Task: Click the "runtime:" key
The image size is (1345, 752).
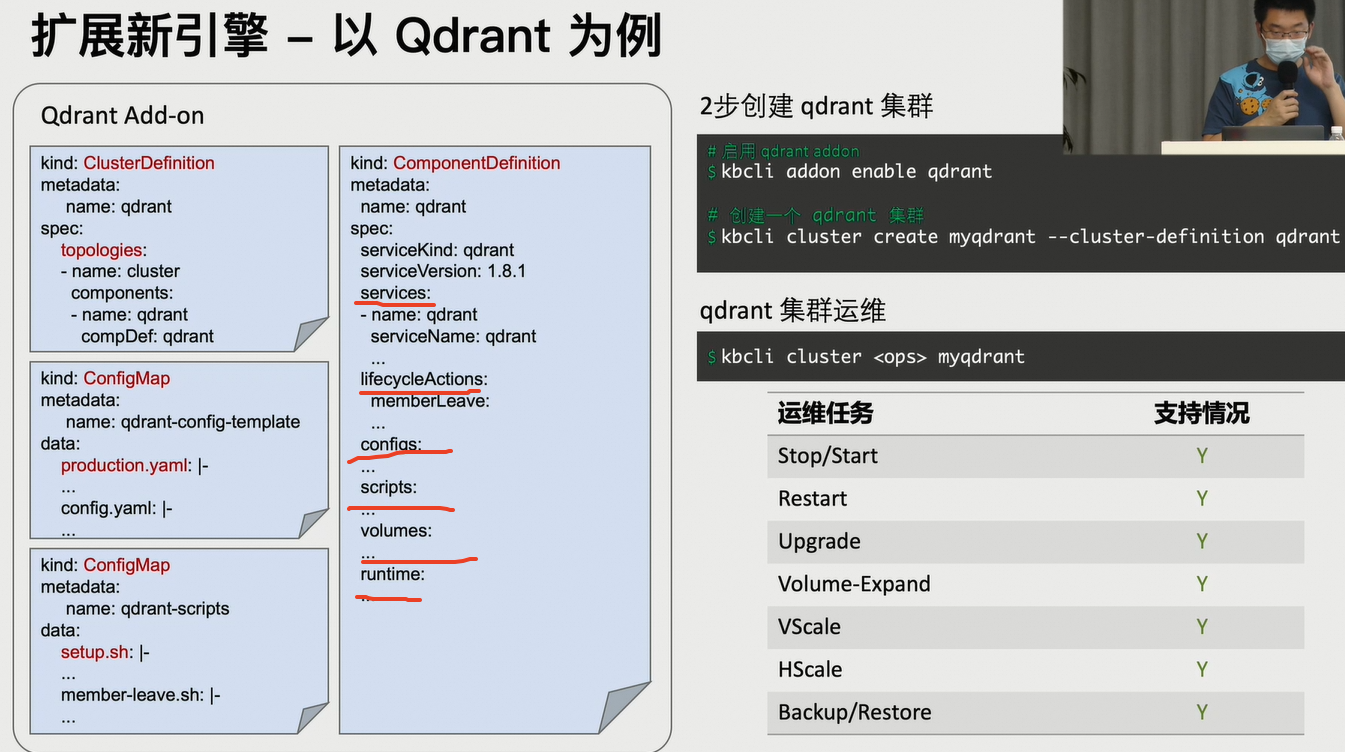Action: point(392,574)
